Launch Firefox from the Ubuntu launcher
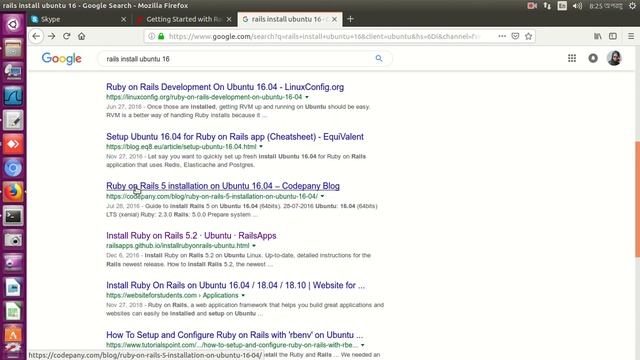The width and height of the screenshot is (640, 360). tap(13, 192)
